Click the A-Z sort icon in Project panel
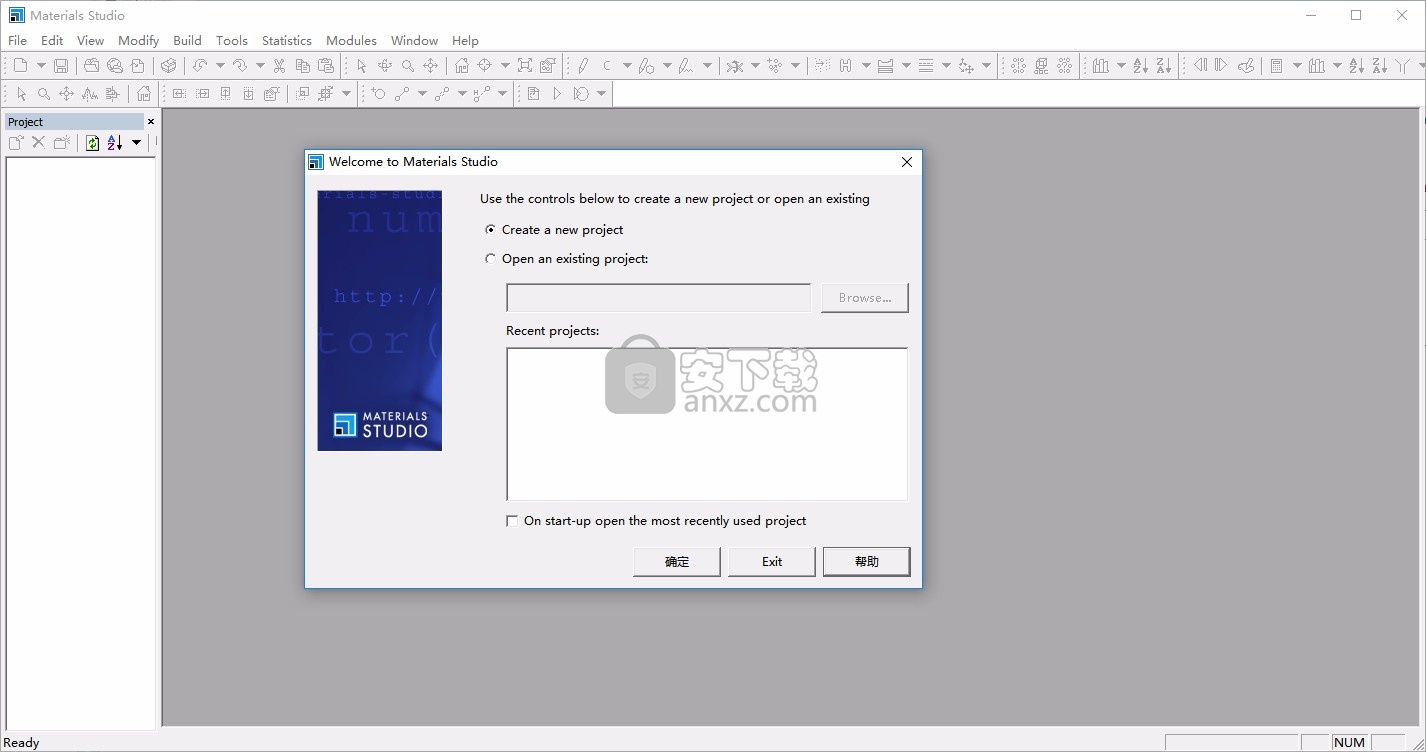1426x752 pixels. (115, 143)
